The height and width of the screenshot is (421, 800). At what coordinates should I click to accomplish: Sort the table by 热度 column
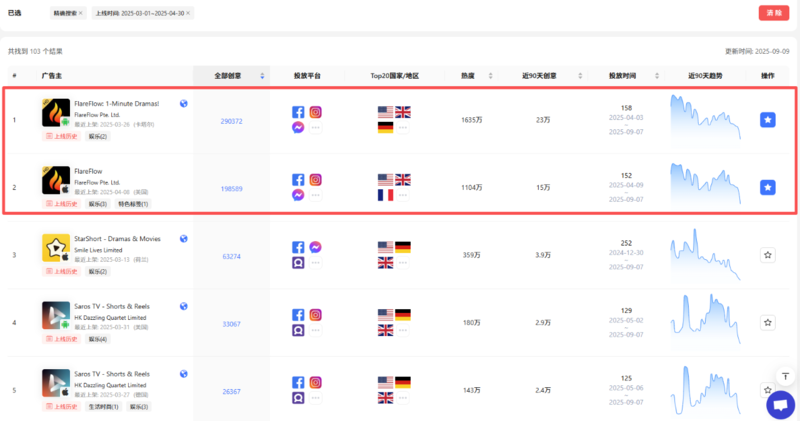coord(483,76)
